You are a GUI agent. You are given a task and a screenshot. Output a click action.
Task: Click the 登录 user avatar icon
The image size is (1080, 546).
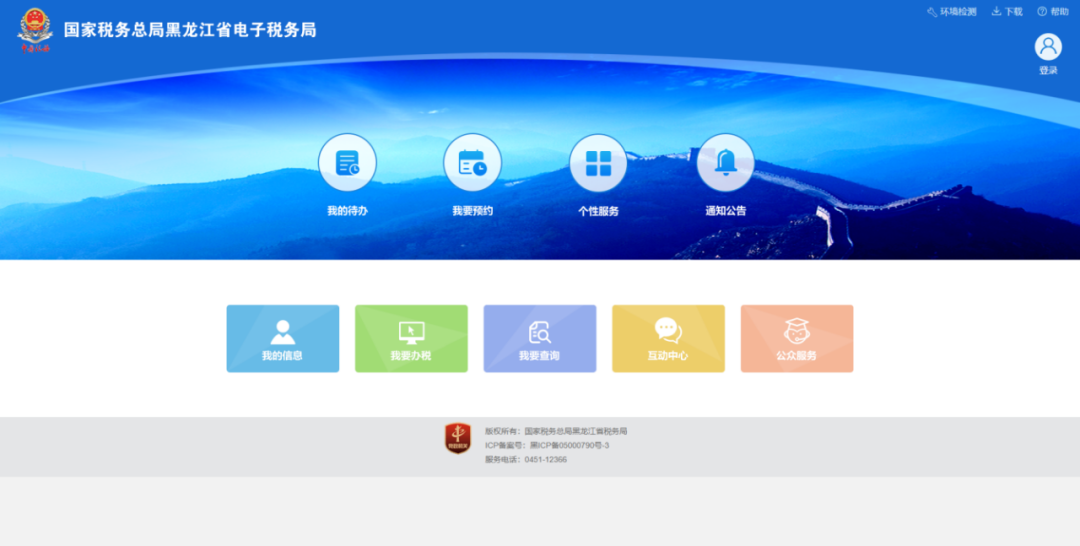tap(1048, 47)
